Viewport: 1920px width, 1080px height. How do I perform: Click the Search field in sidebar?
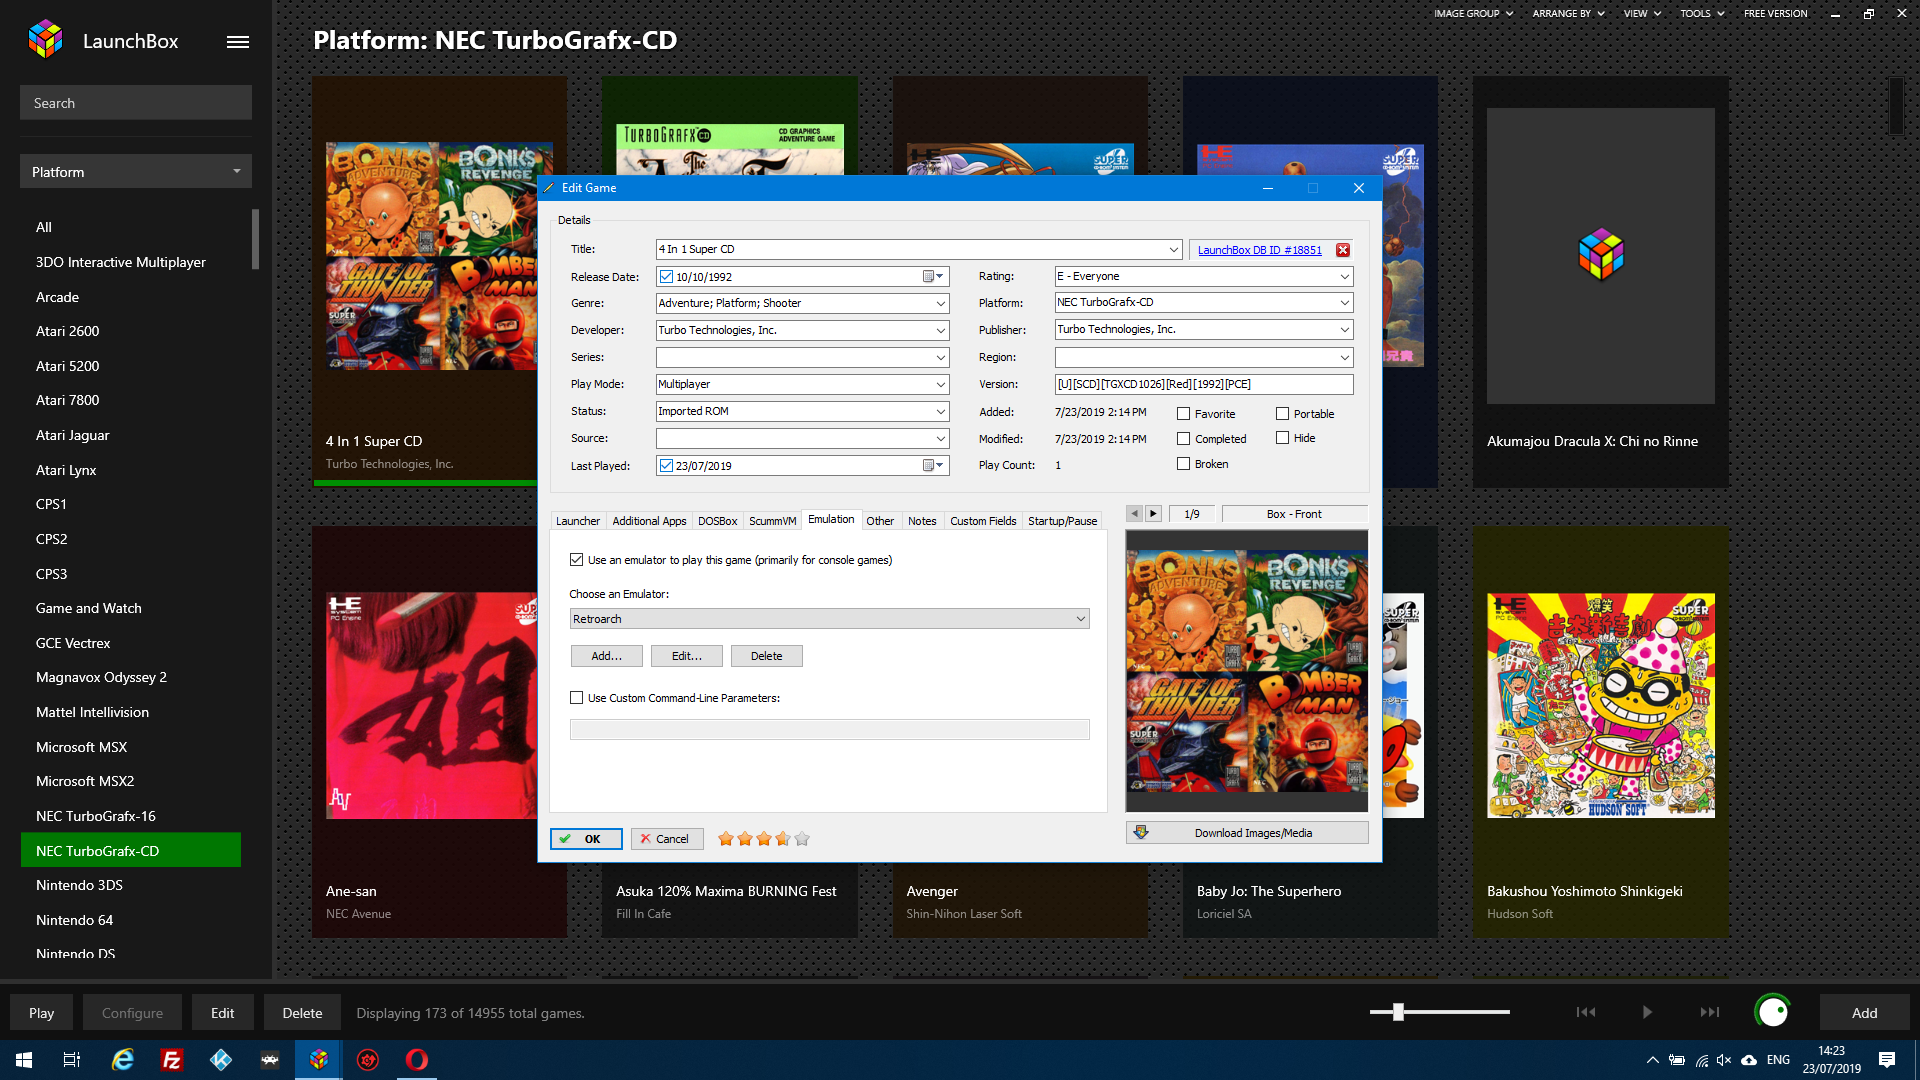(136, 103)
